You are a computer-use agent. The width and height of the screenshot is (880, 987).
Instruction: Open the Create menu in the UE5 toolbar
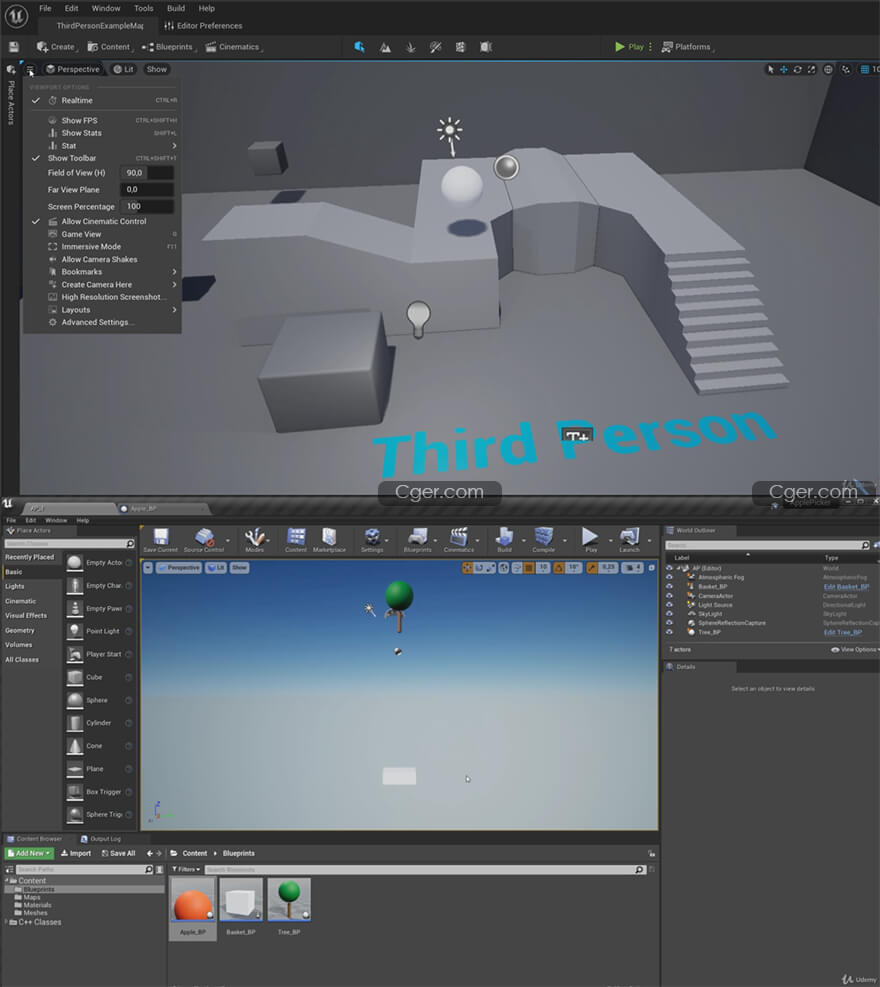click(56, 47)
